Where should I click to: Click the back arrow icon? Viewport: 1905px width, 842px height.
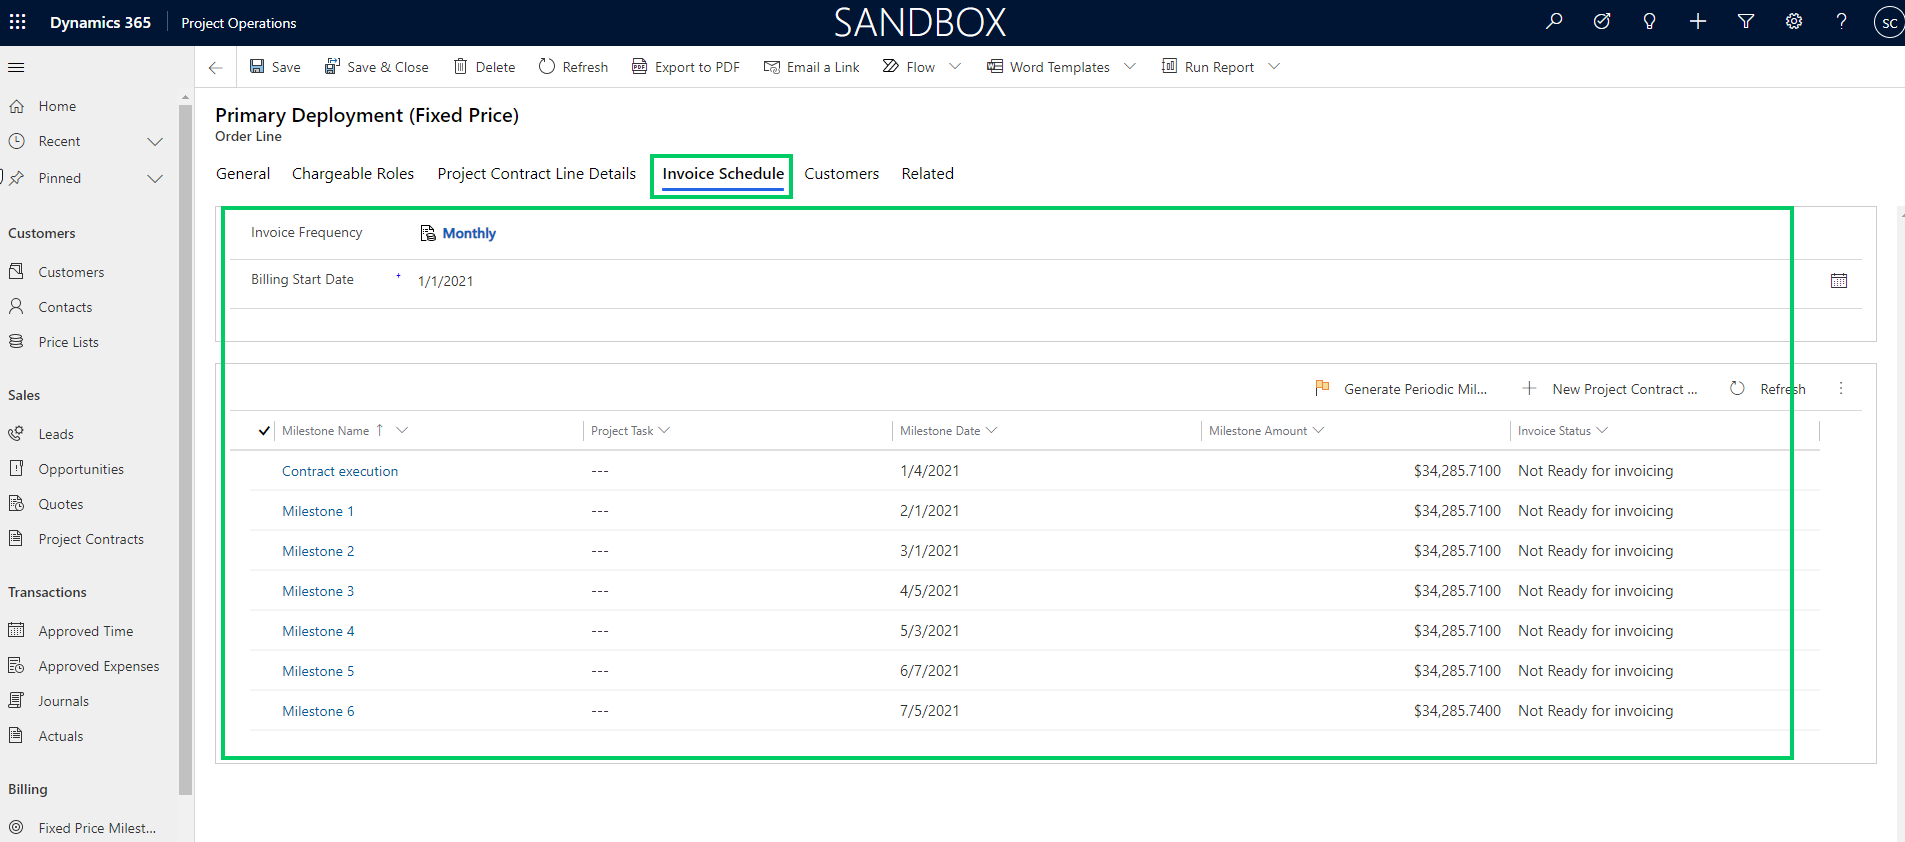pos(215,67)
